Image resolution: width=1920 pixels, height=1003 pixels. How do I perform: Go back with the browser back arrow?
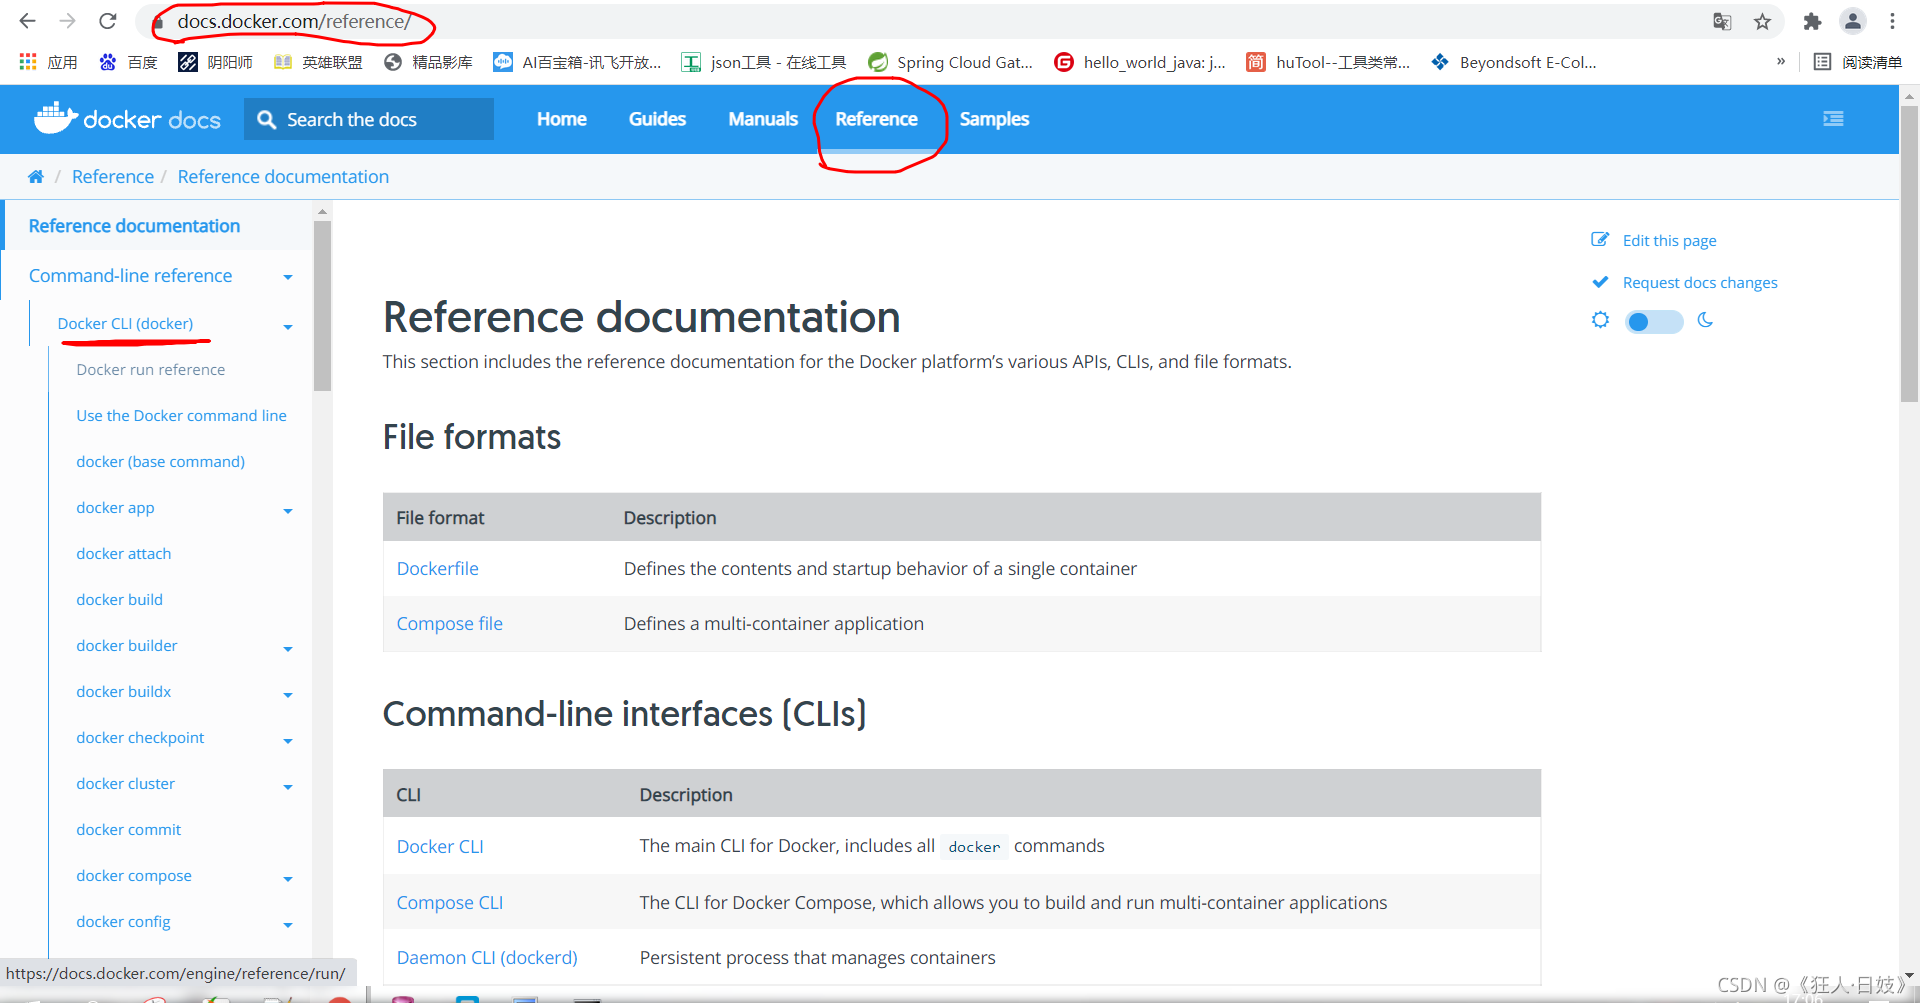pyautogui.click(x=28, y=21)
